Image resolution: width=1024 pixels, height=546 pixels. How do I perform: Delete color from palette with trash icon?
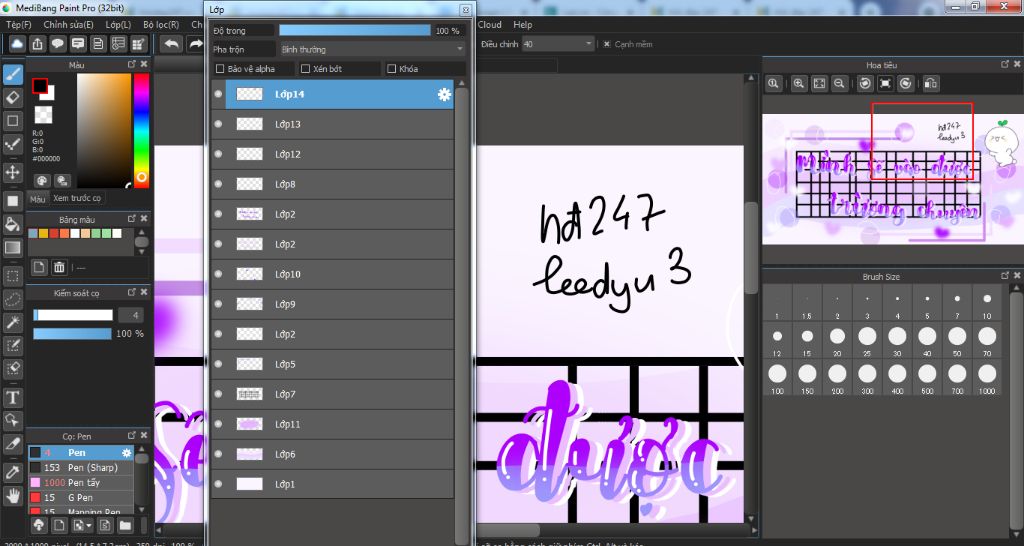(x=59, y=267)
